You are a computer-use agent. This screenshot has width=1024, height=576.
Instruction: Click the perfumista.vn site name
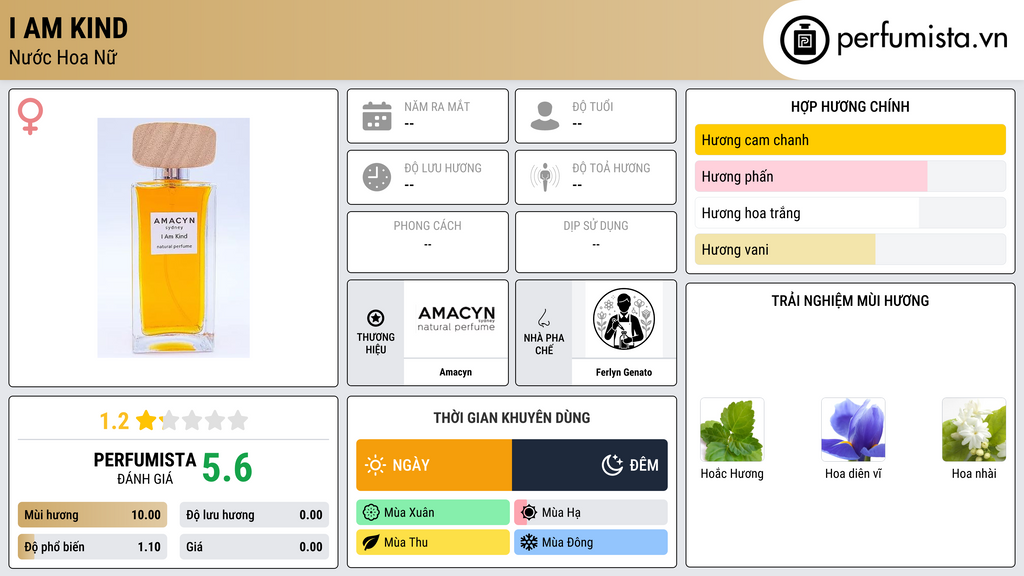[922, 39]
